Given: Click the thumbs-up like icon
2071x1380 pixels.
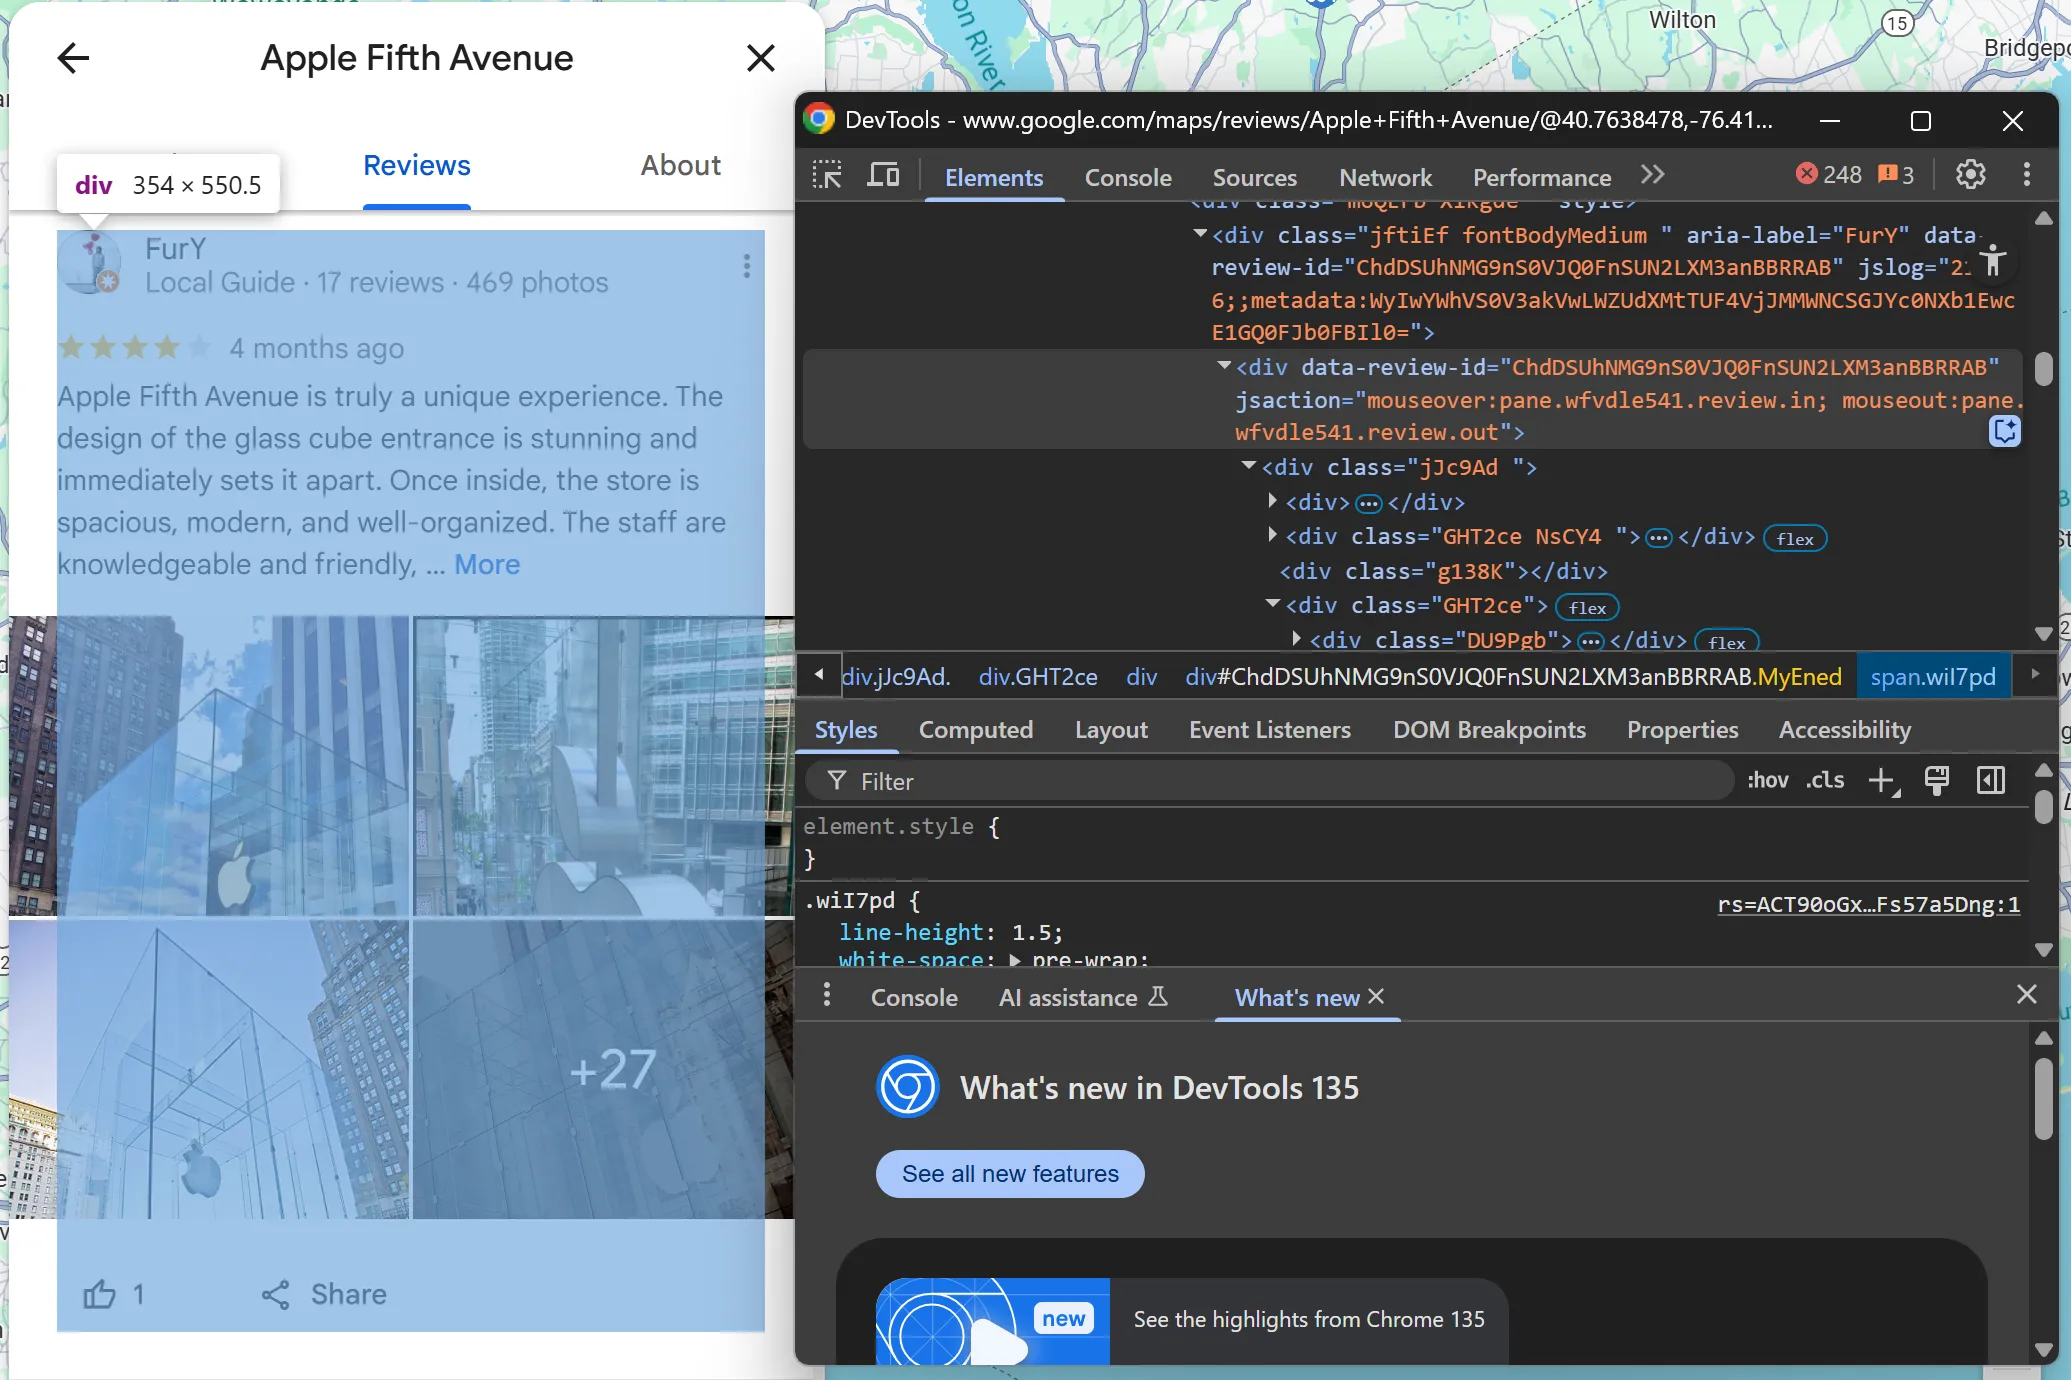Looking at the screenshot, I should click(99, 1294).
